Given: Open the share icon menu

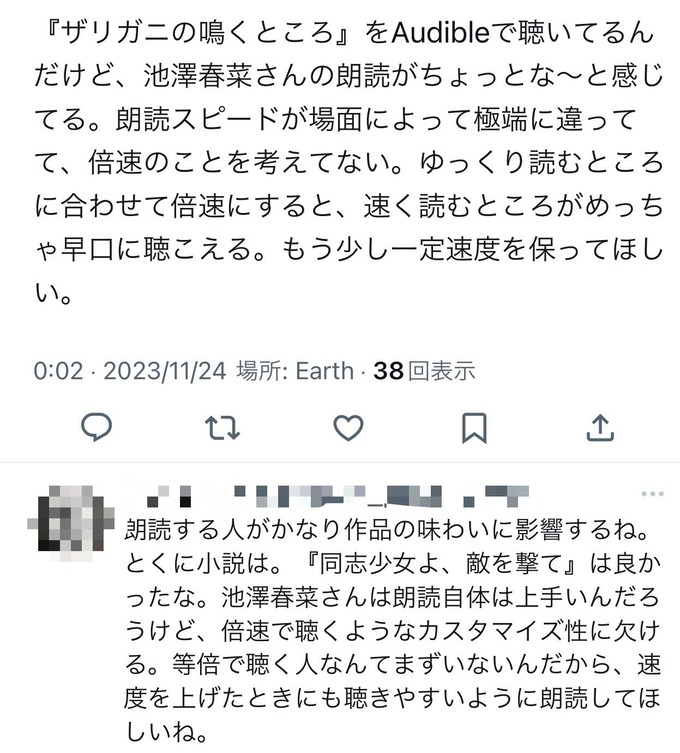Looking at the screenshot, I should point(600,427).
